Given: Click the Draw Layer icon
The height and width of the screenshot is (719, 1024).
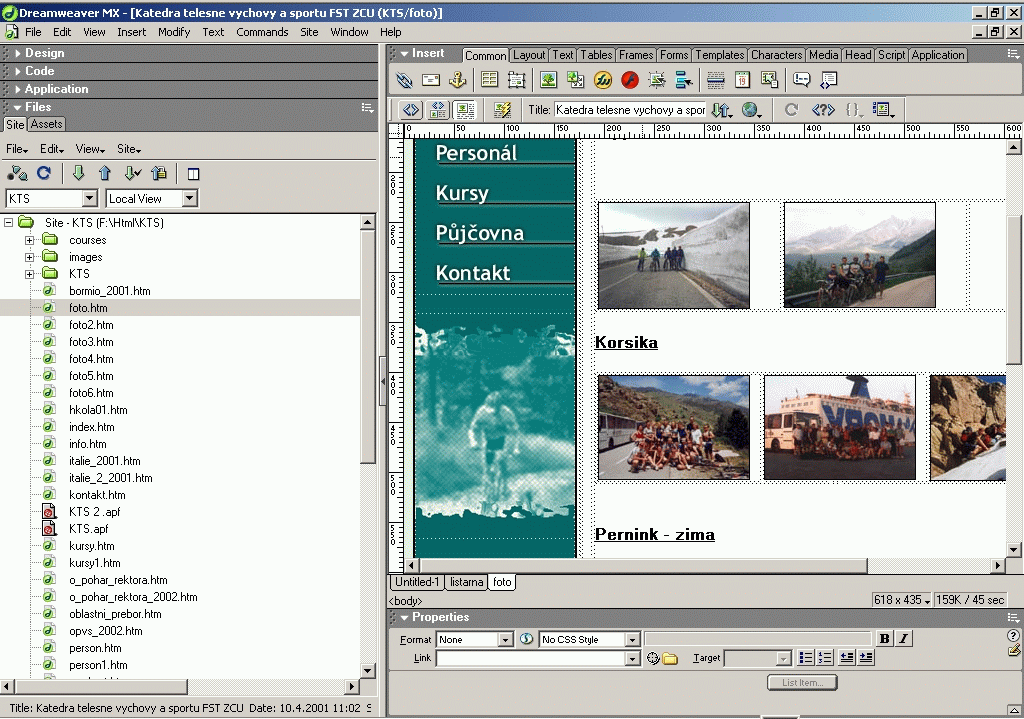Looking at the screenshot, I should [516, 80].
